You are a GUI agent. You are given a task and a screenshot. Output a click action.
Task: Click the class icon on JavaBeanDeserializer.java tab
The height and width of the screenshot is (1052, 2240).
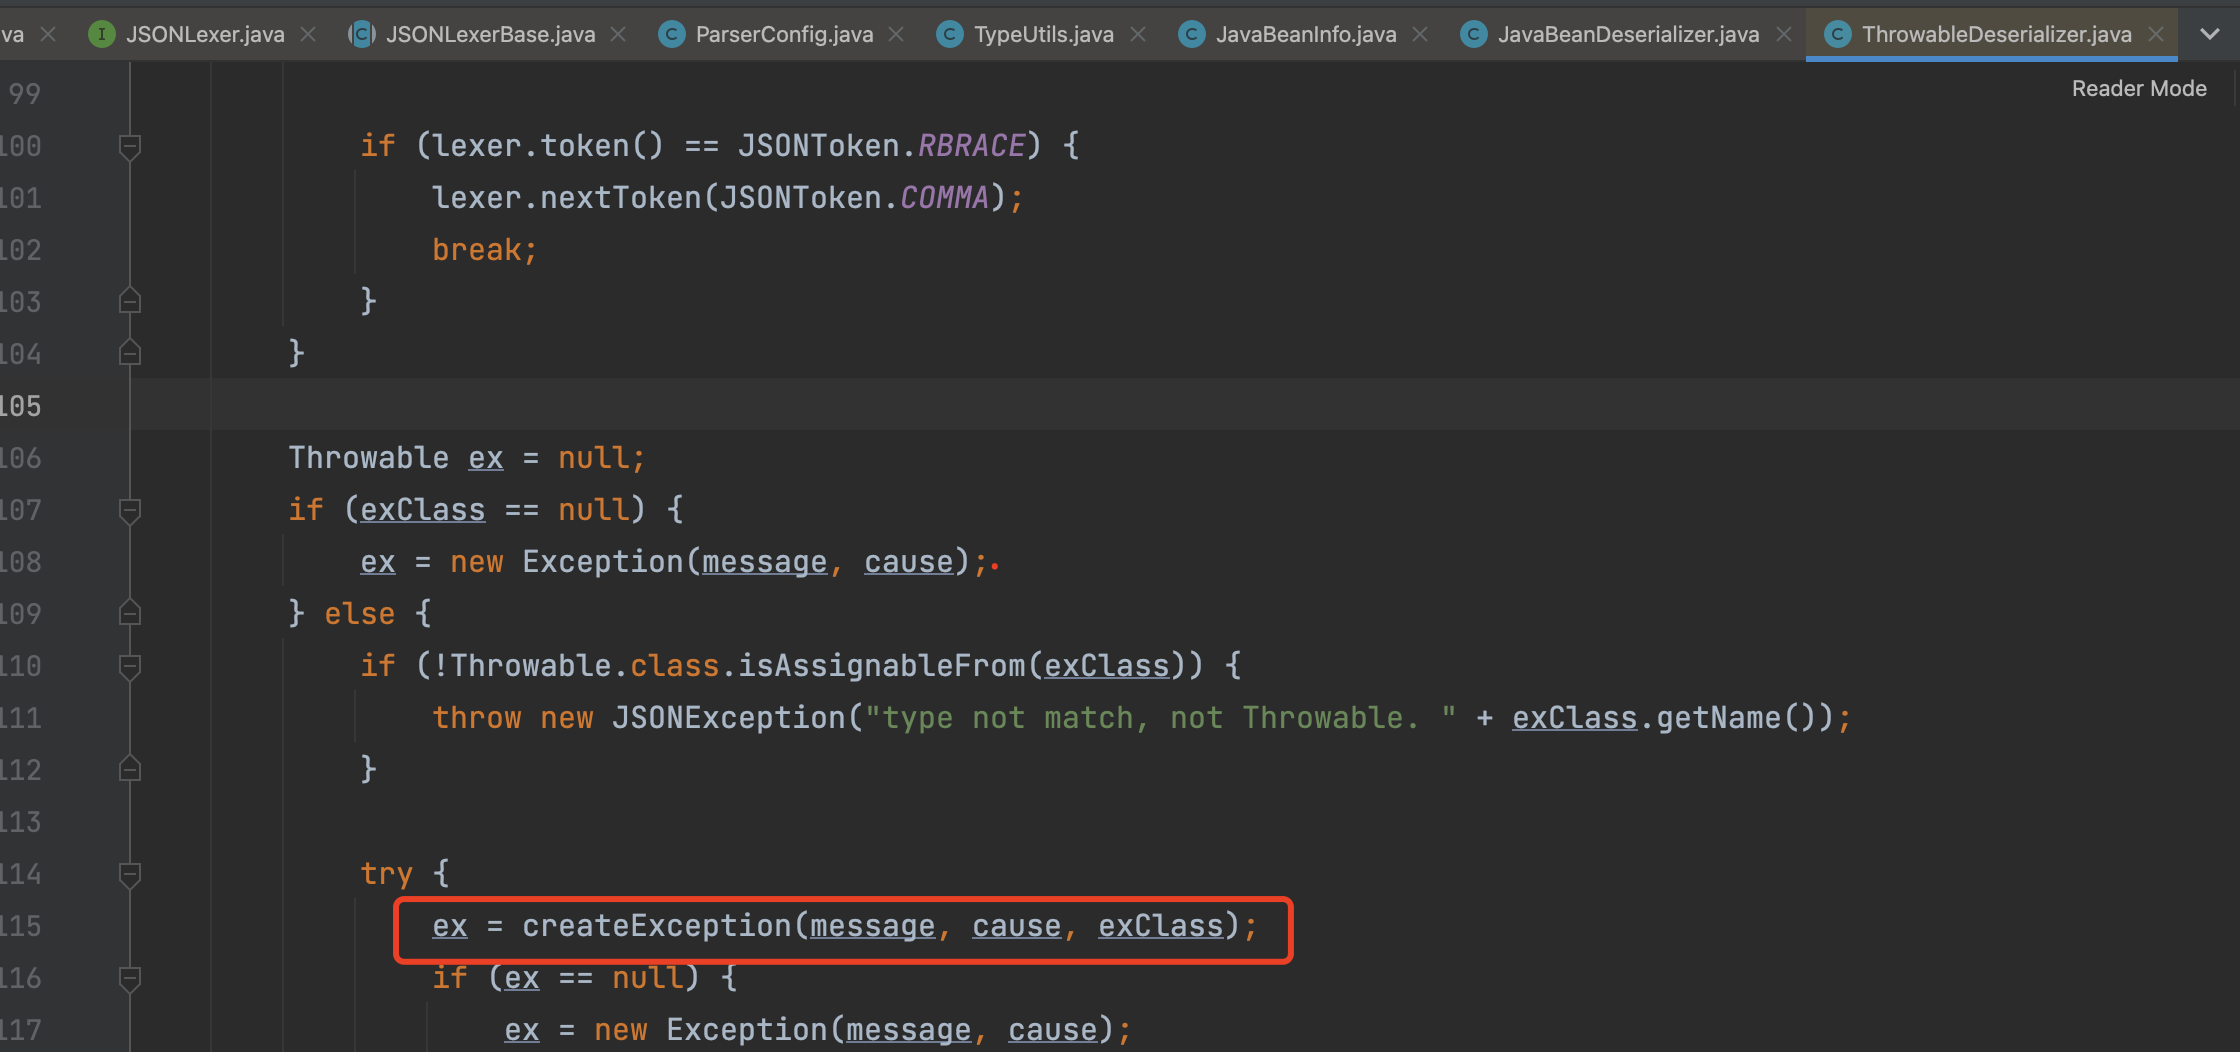click(1473, 33)
